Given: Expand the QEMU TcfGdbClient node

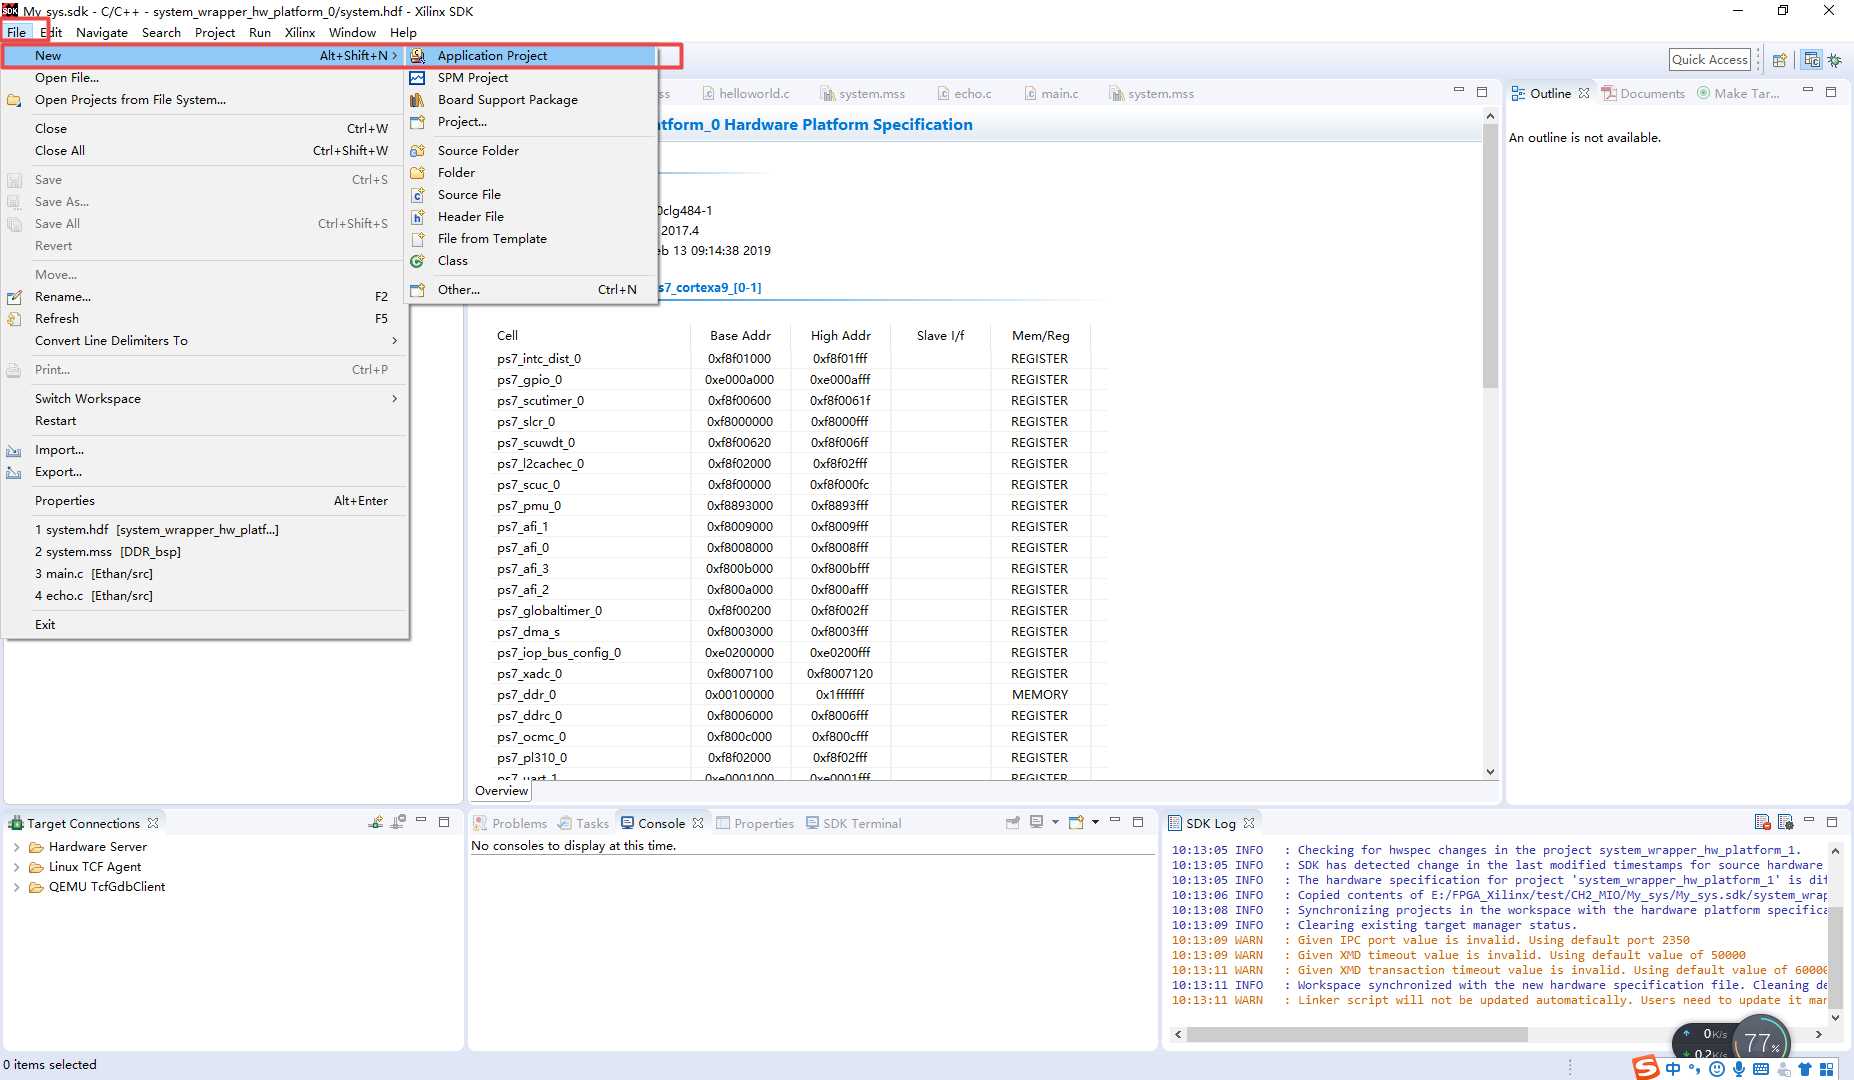Looking at the screenshot, I should click(16, 887).
